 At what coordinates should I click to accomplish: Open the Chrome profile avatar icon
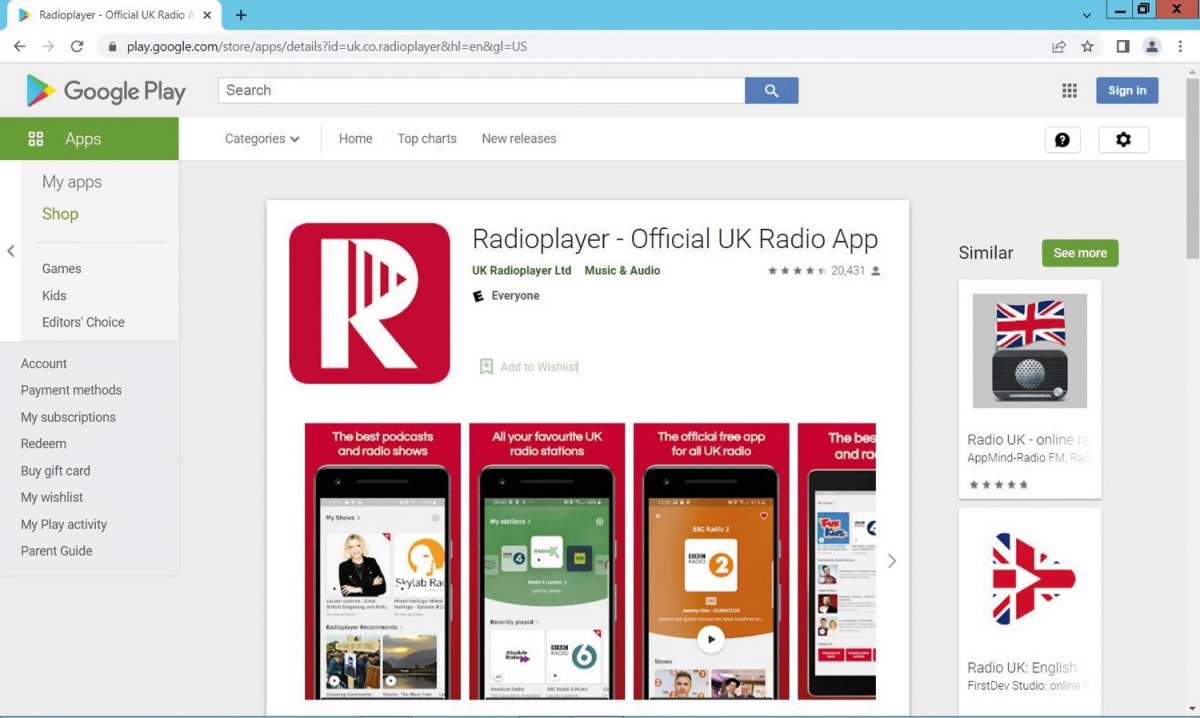(1152, 46)
